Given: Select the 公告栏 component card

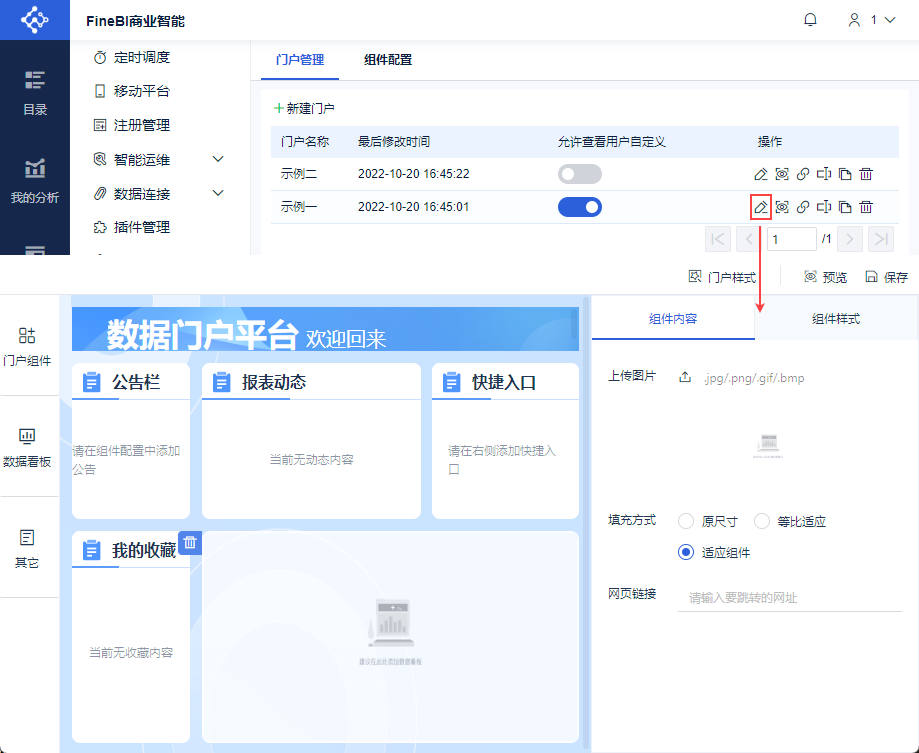Looking at the screenshot, I should tap(131, 441).
